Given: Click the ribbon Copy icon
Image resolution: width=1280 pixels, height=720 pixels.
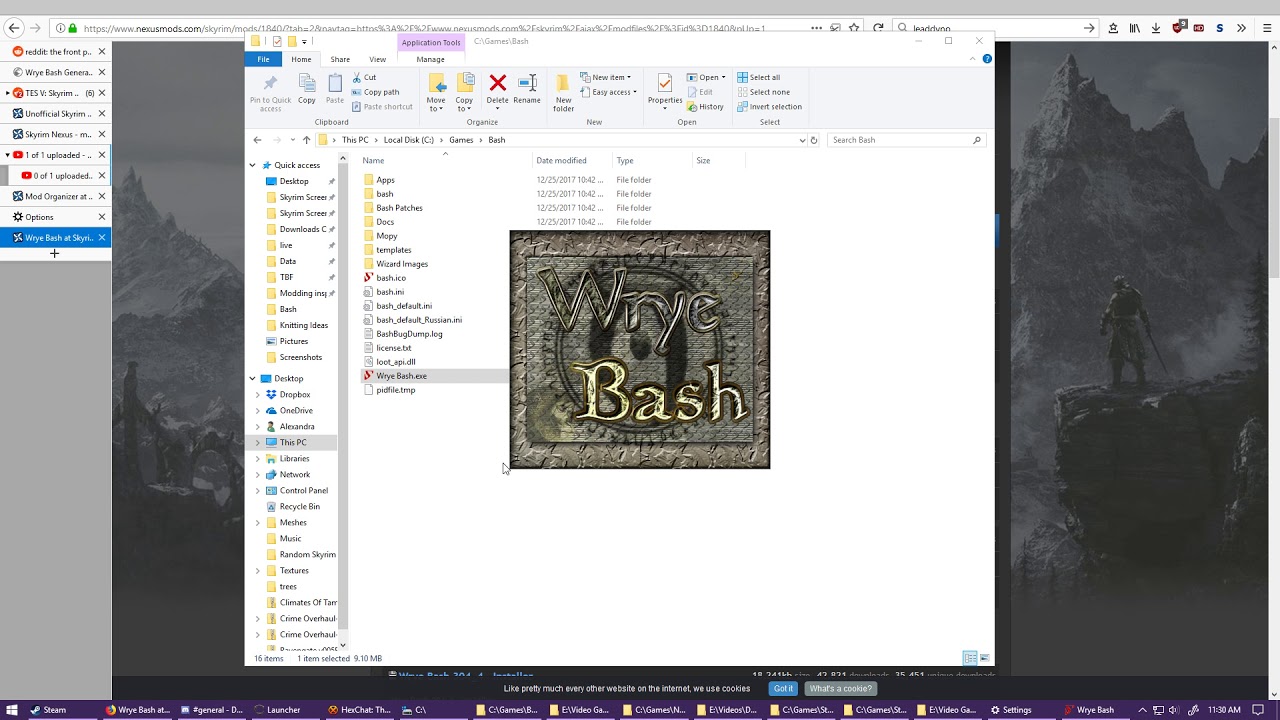Looking at the screenshot, I should tap(307, 89).
